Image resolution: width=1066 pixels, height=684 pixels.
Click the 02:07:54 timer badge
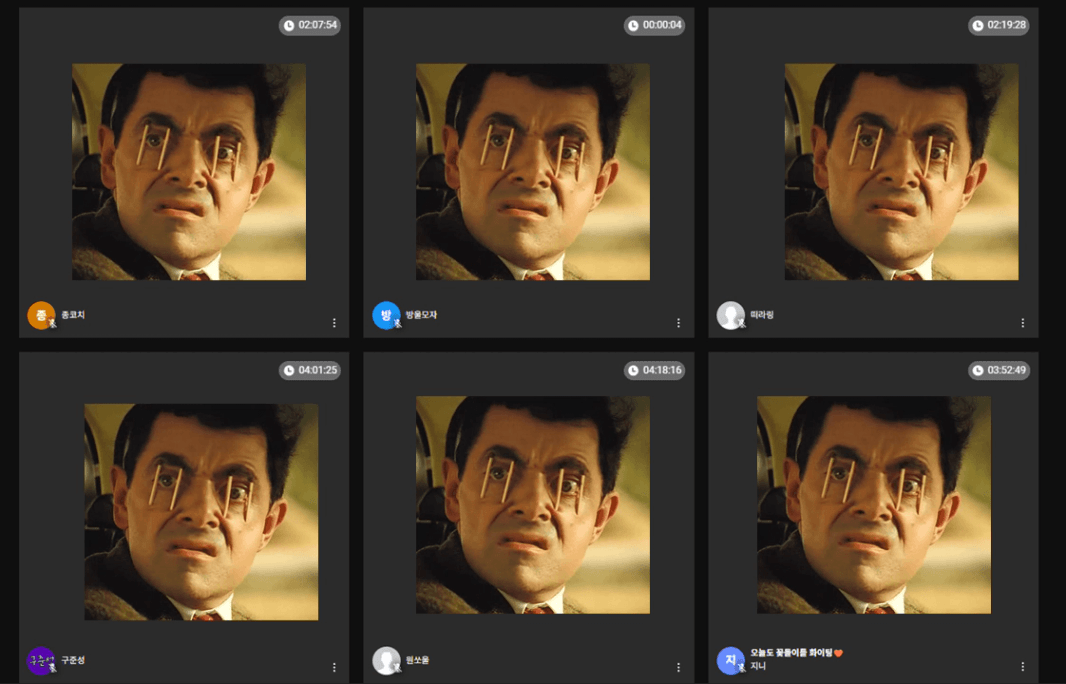click(x=310, y=25)
